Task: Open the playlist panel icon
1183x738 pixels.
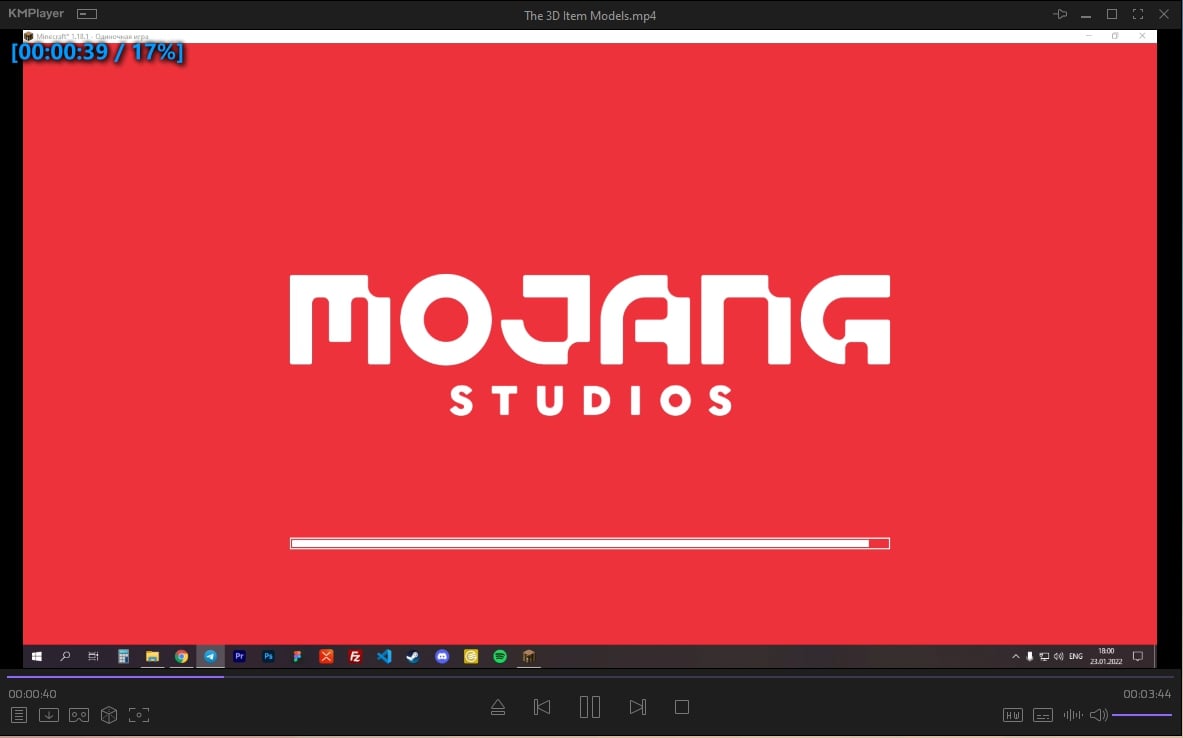Action: point(19,715)
